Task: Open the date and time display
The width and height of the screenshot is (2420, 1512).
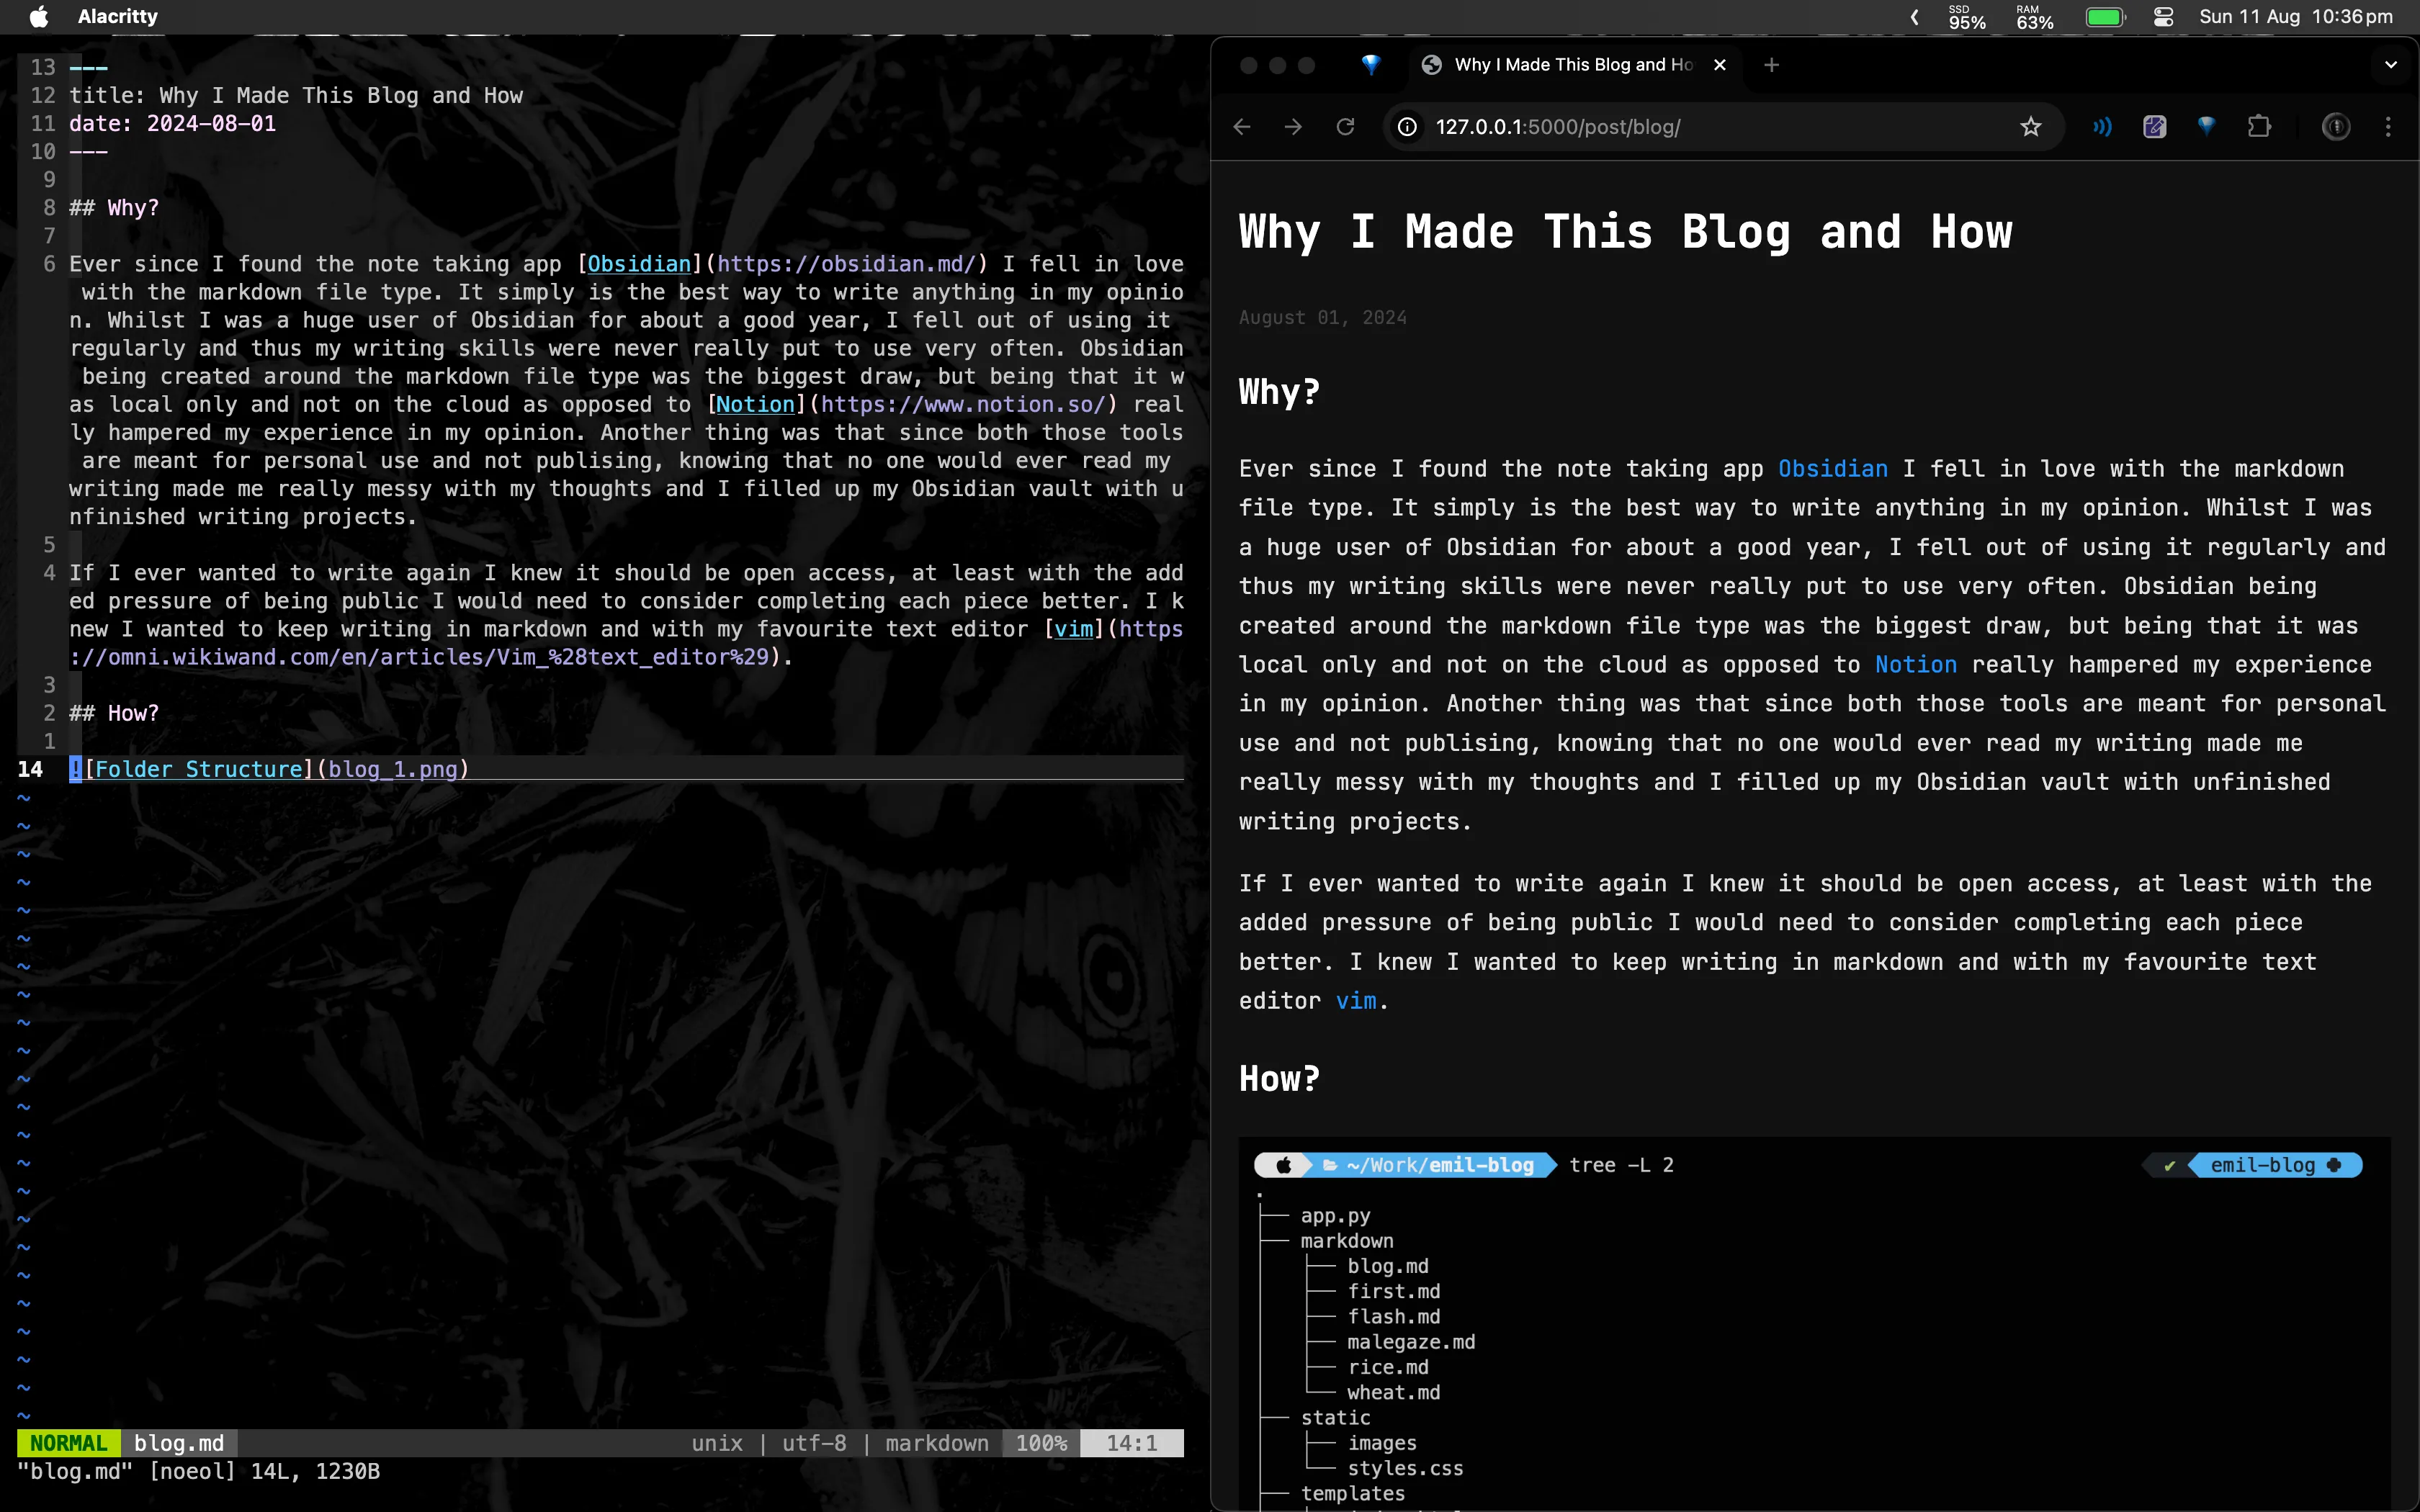Action: (2296, 17)
